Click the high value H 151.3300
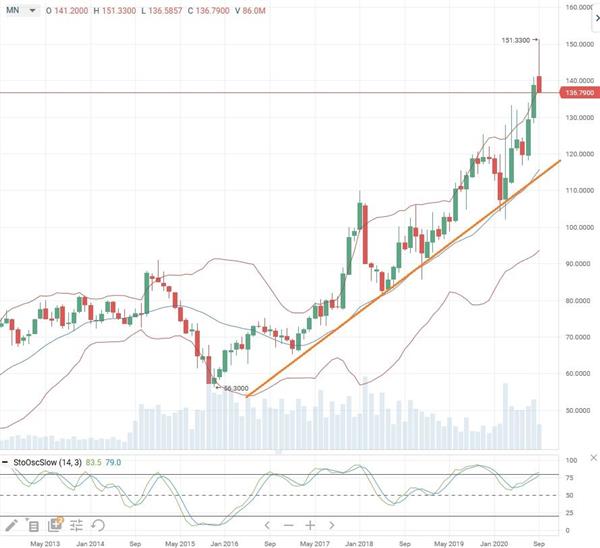The height and width of the screenshot is (548, 600). click(x=115, y=11)
